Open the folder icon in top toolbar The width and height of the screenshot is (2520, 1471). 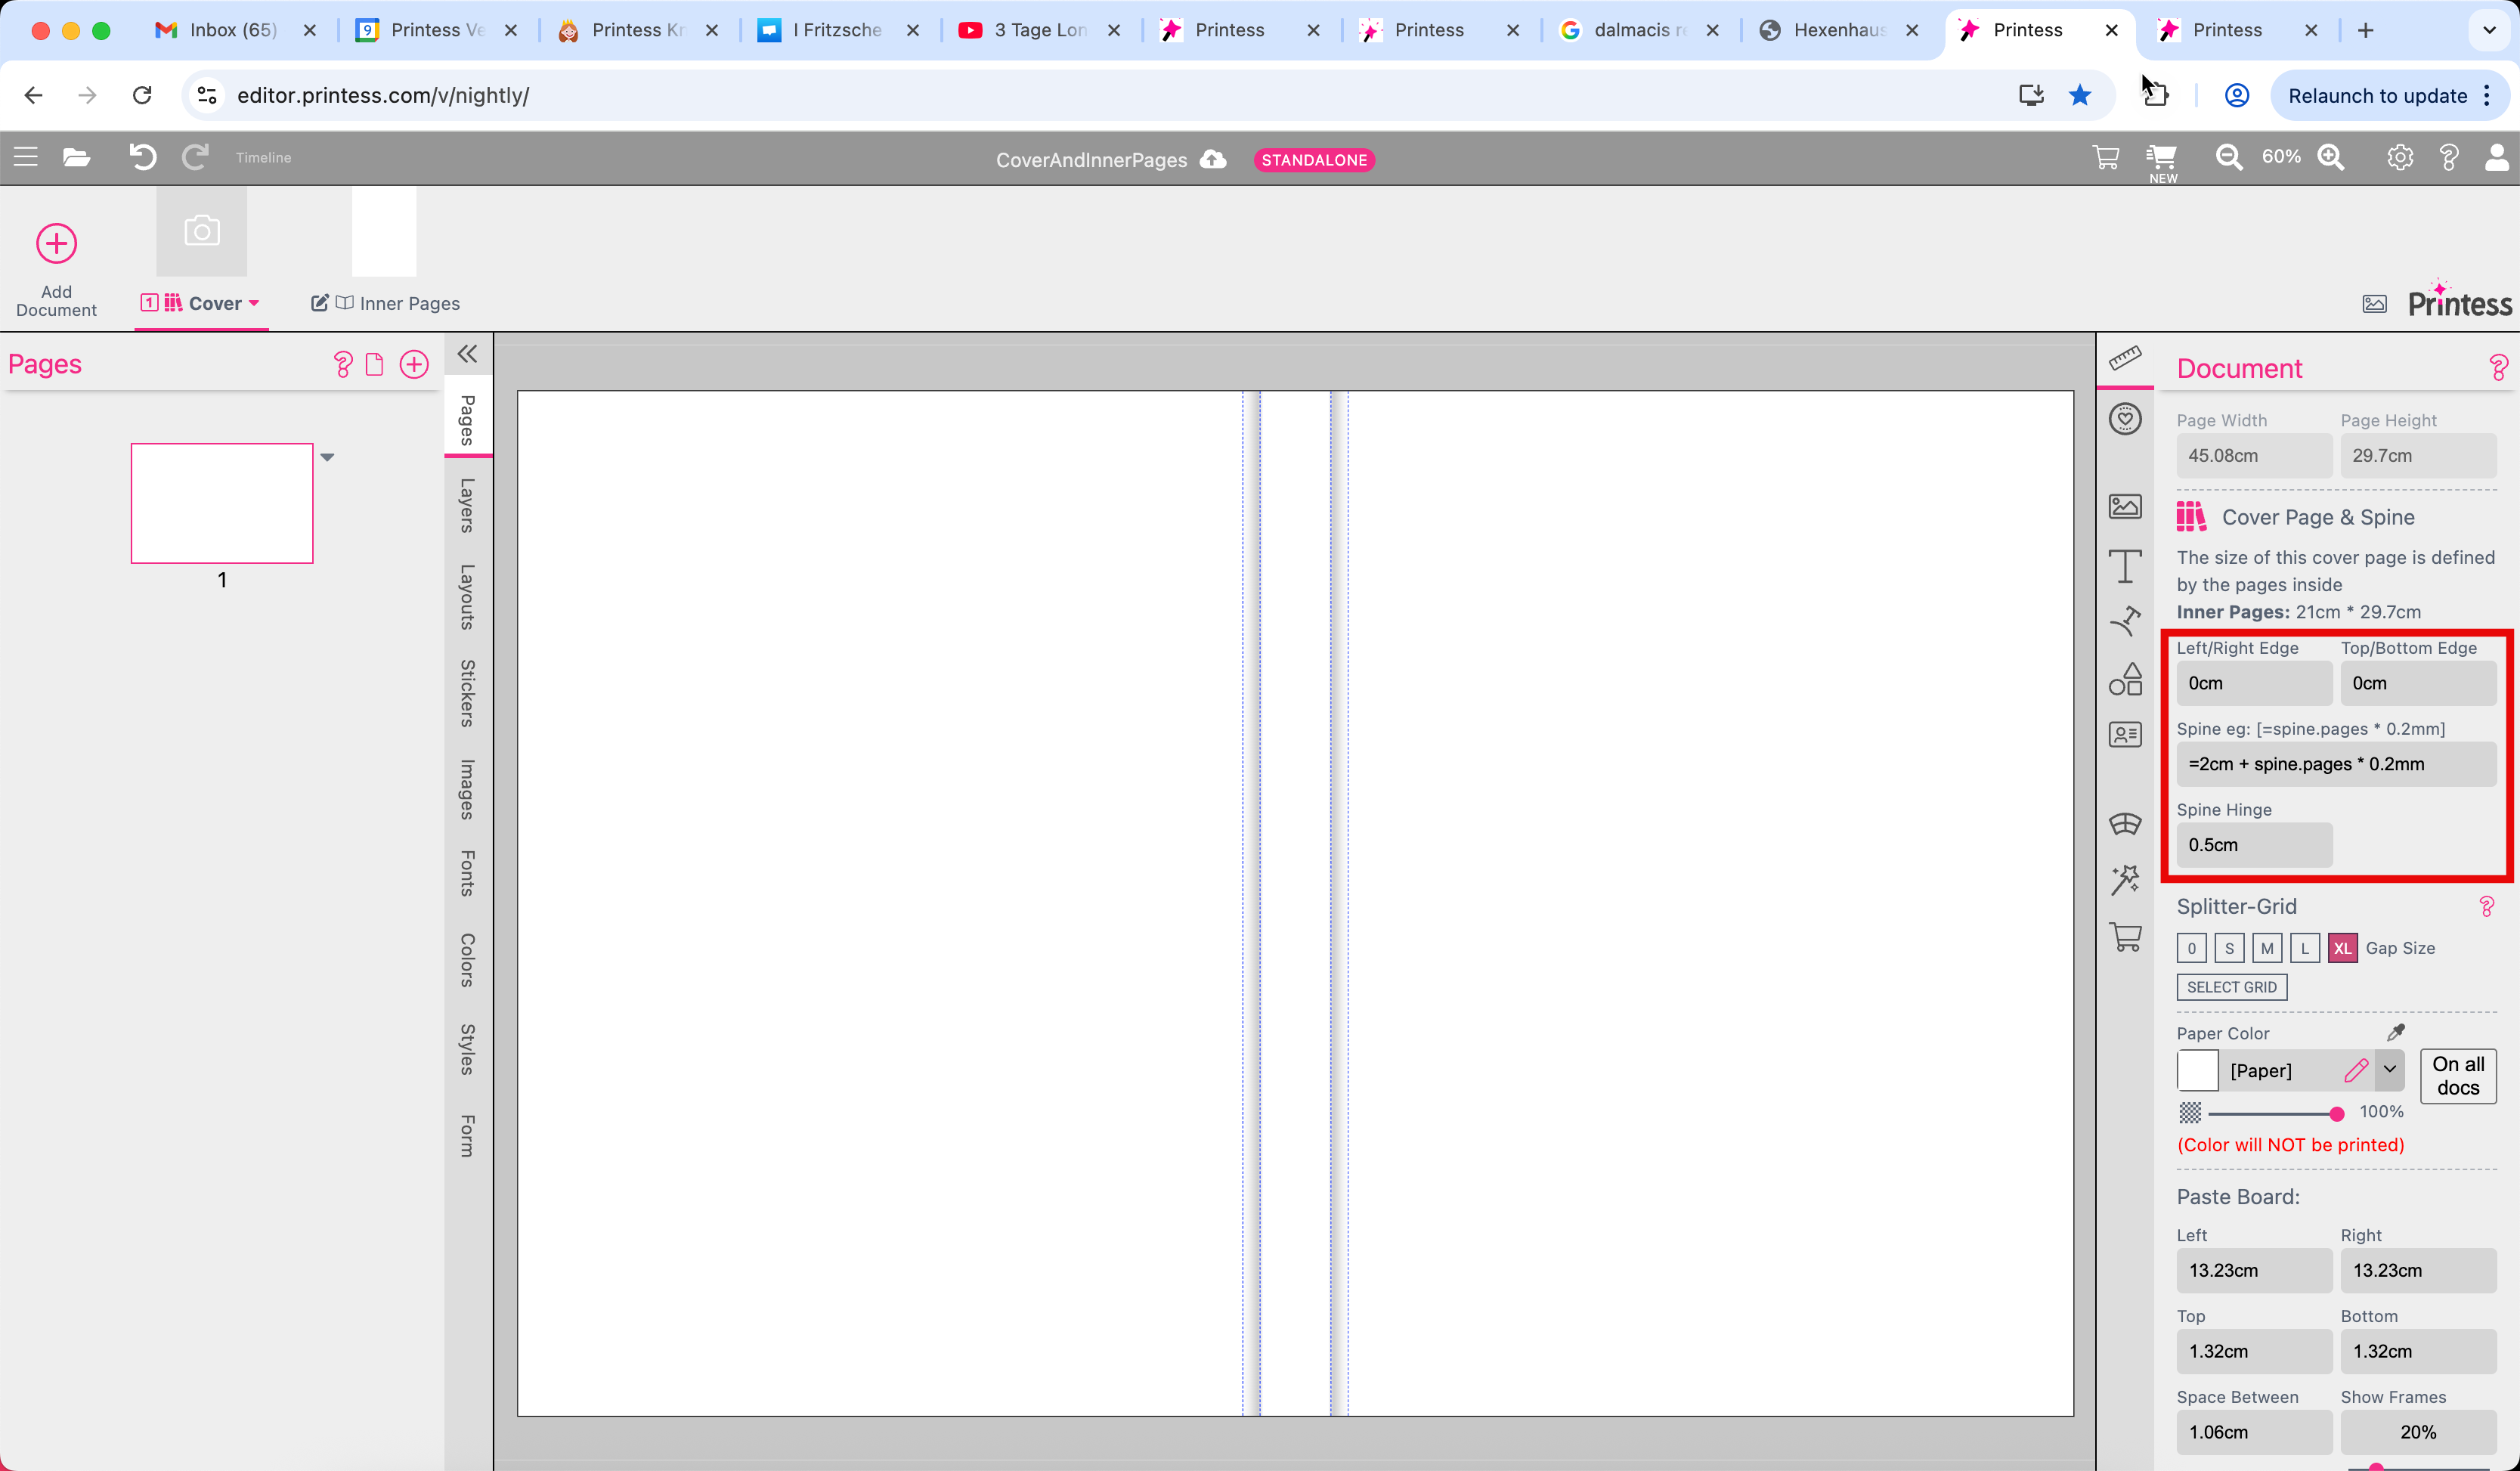pos(76,157)
